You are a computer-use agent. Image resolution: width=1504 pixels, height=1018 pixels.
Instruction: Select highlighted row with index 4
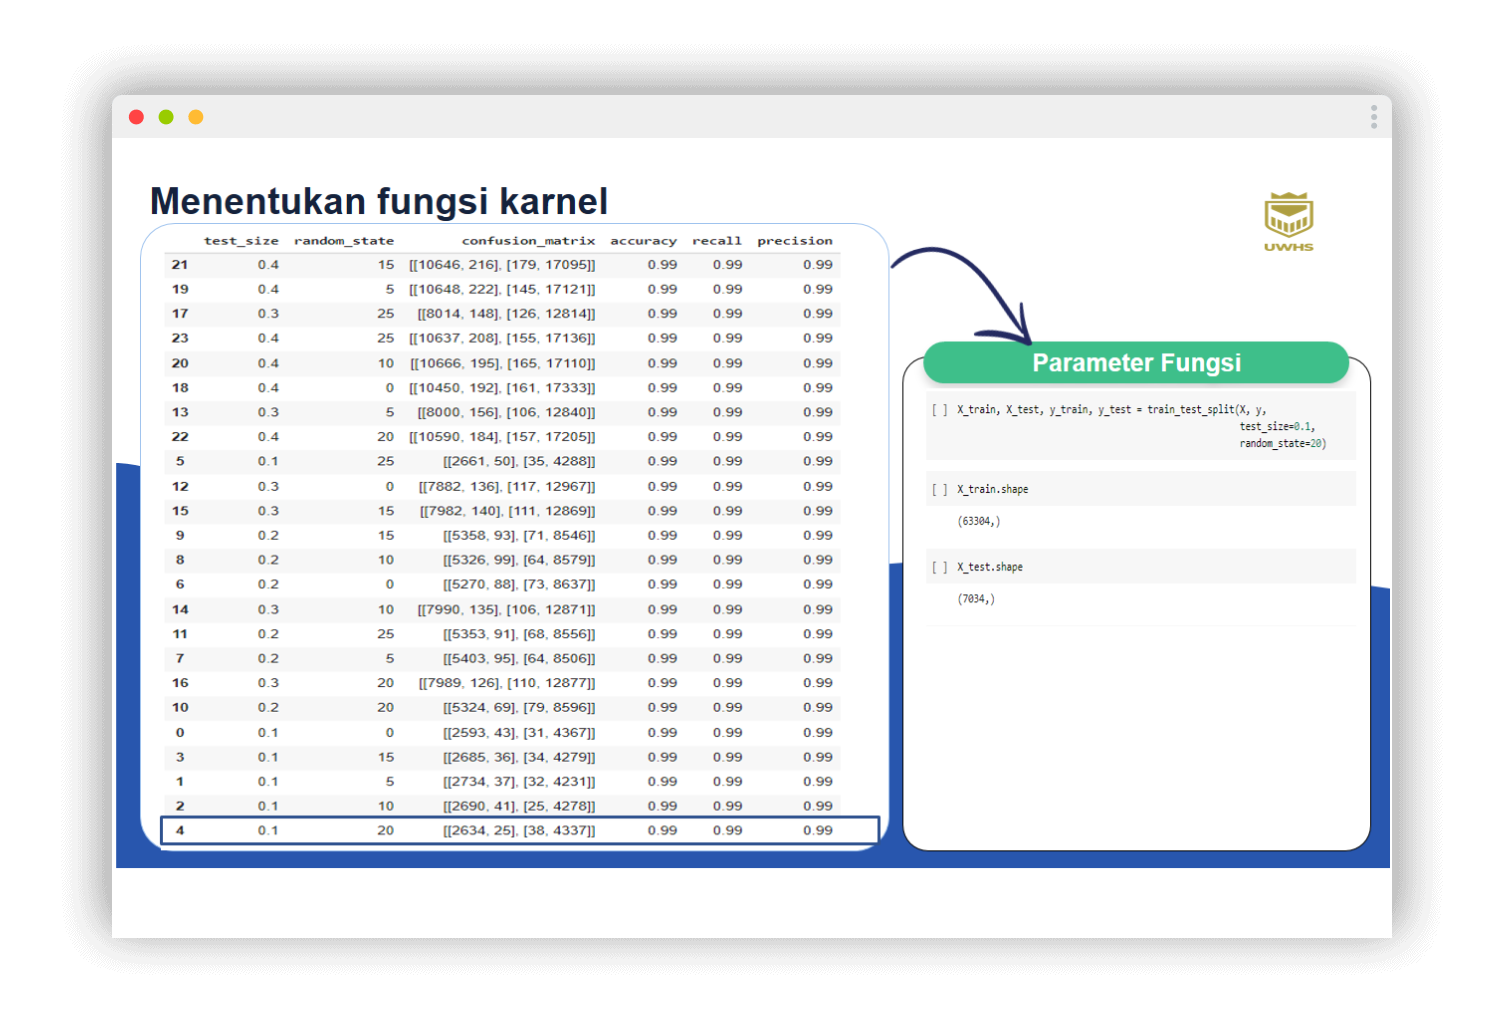(520, 830)
